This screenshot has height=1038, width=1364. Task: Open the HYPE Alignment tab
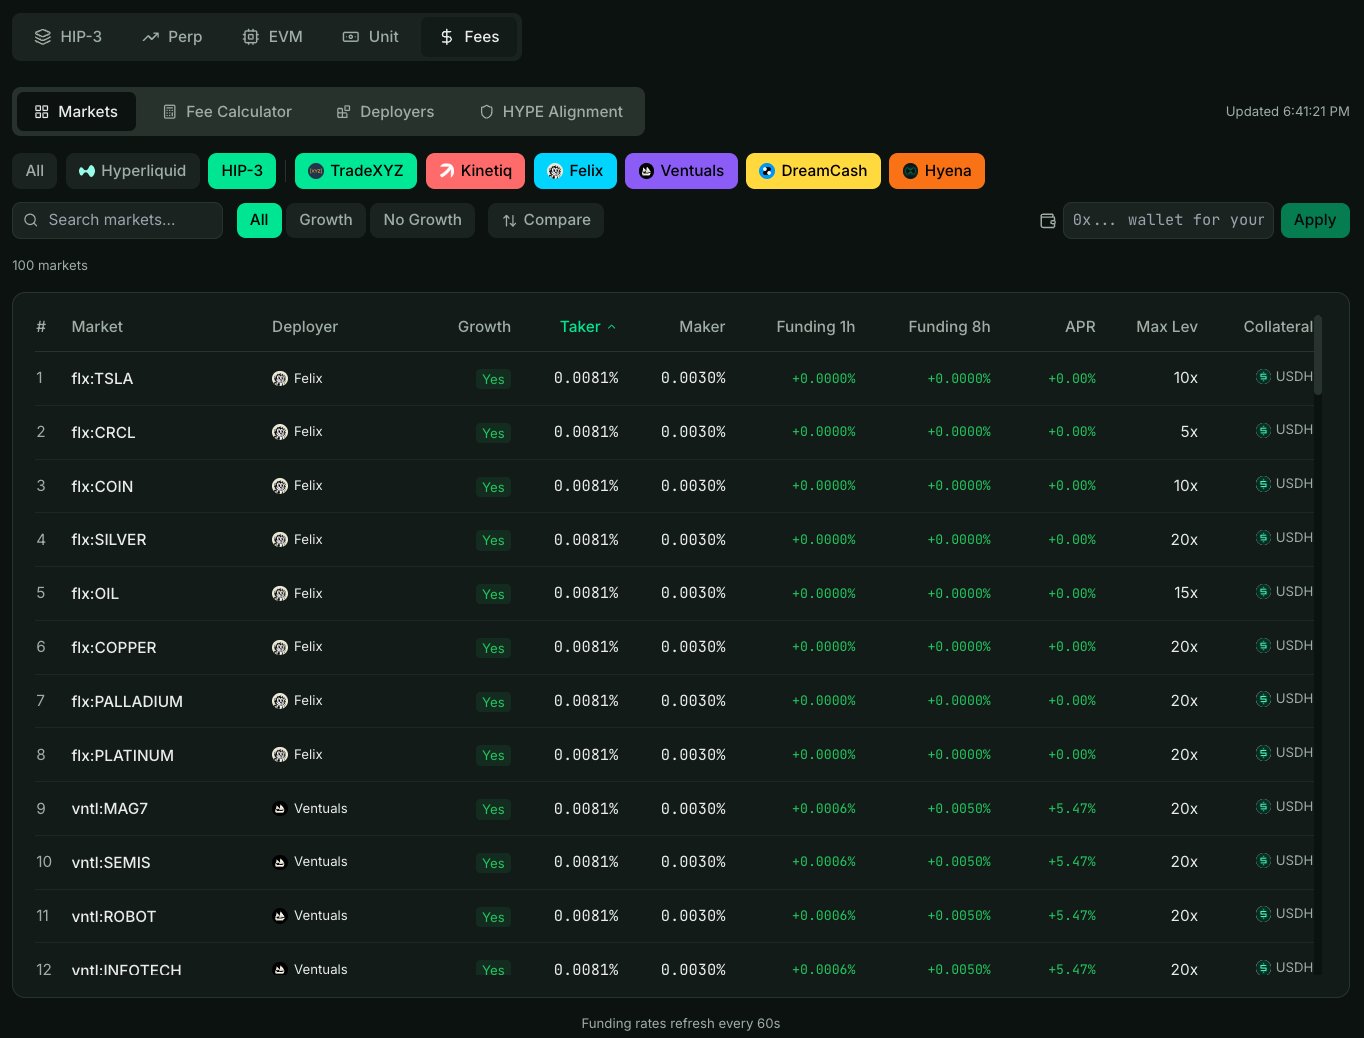pyautogui.click(x=551, y=112)
